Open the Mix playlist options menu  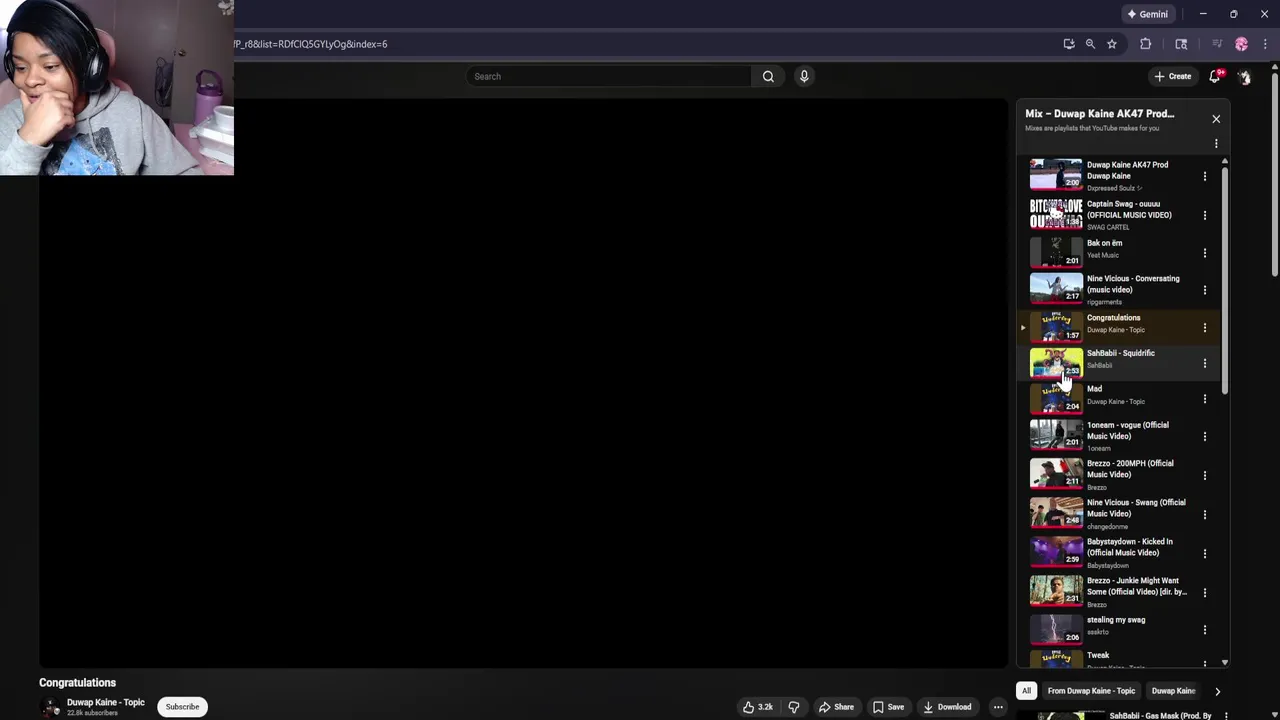pos(1216,144)
